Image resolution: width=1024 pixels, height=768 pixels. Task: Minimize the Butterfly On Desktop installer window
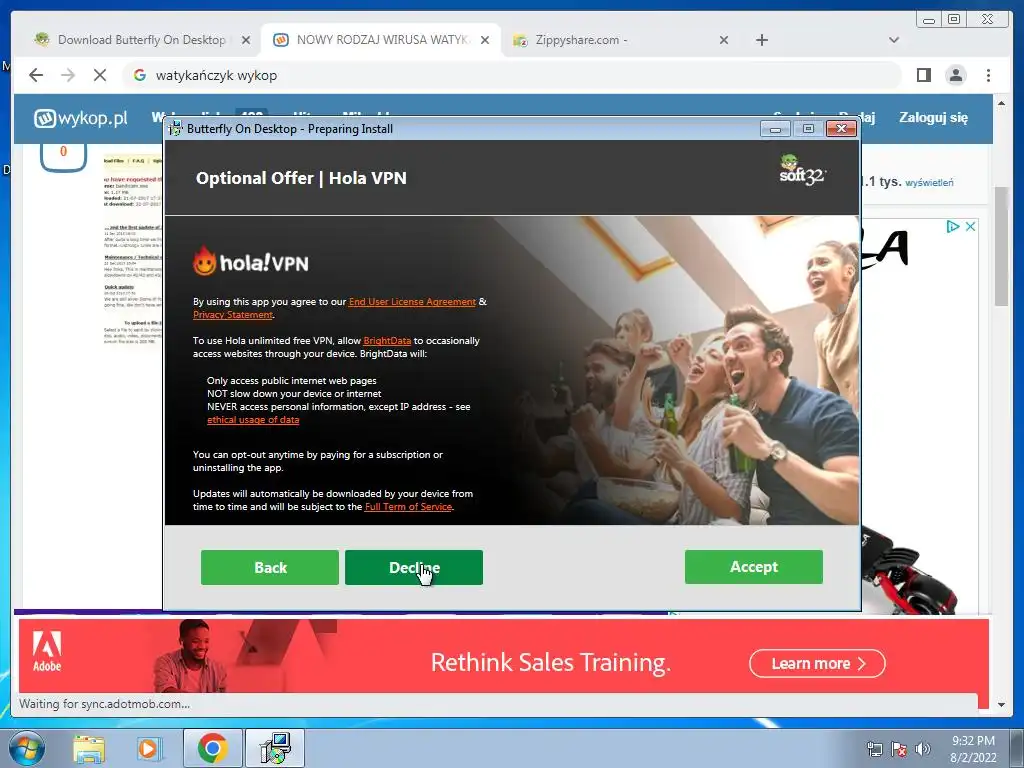coord(775,129)
